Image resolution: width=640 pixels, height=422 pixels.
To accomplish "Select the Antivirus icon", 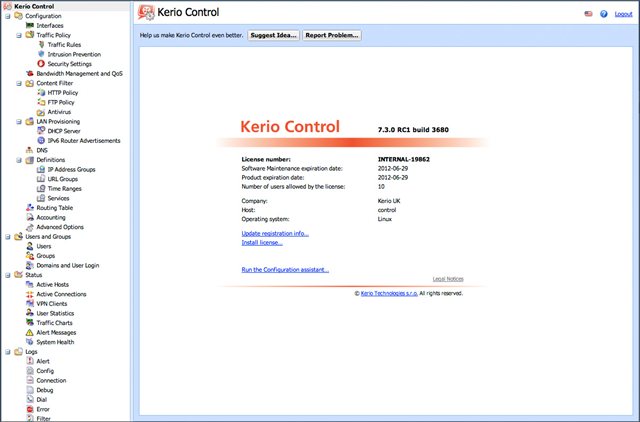I will 41,112.
